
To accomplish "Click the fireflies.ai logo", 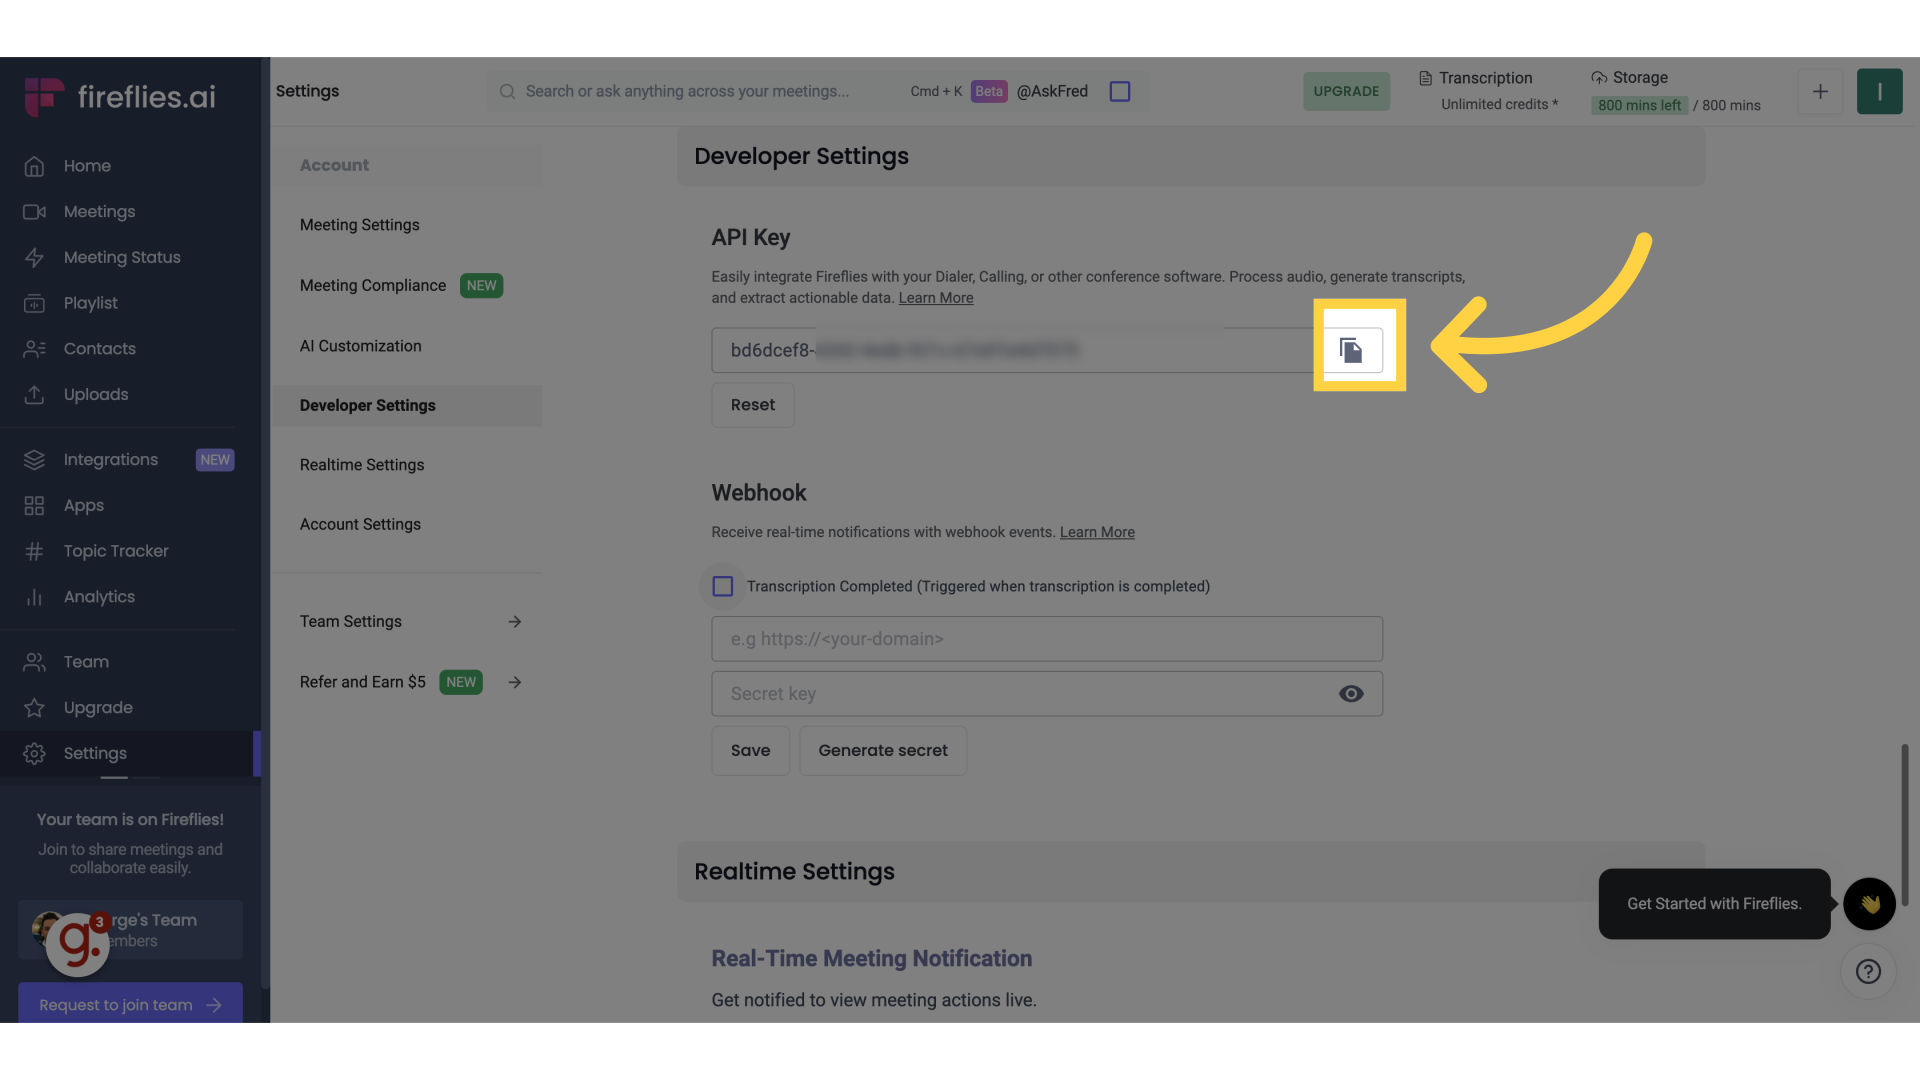I will tap(120, 95).
